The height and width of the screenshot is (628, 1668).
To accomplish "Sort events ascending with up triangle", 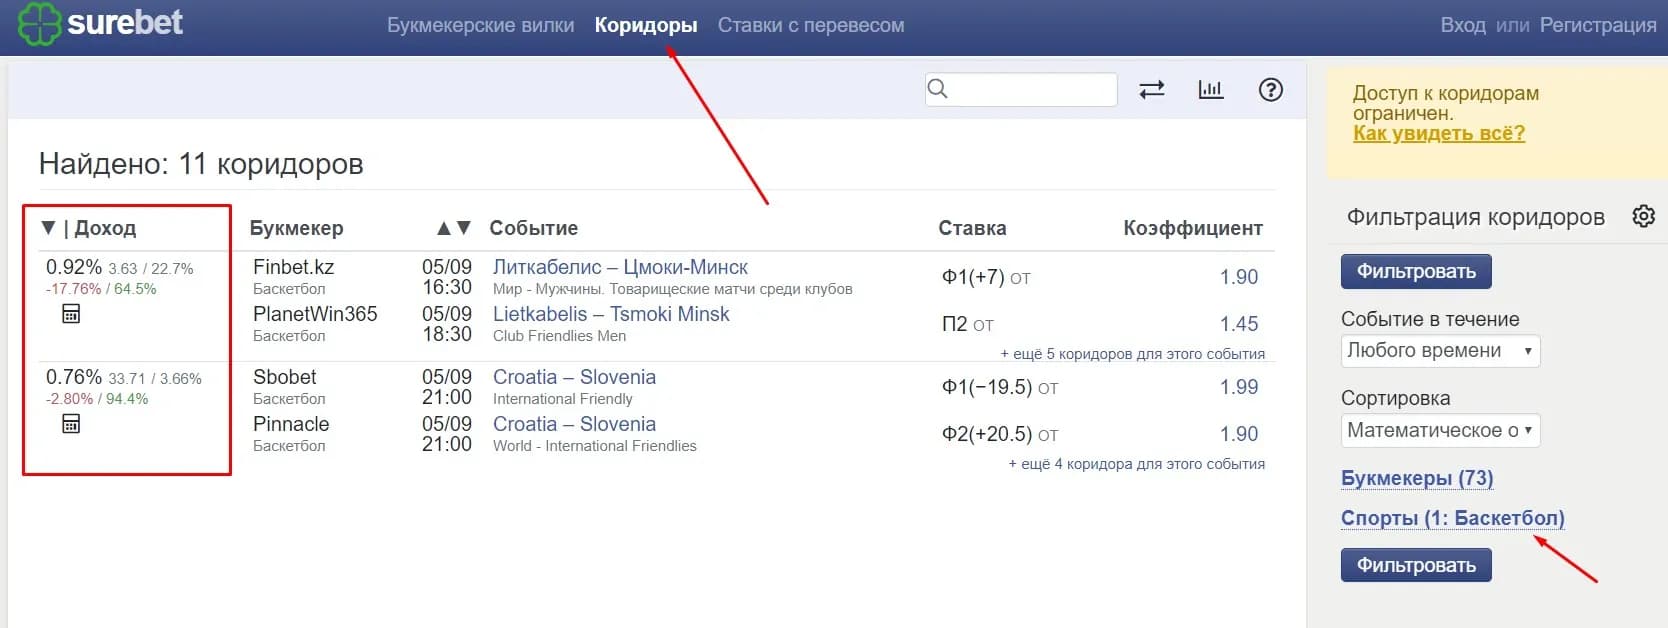I will [444, 228].
